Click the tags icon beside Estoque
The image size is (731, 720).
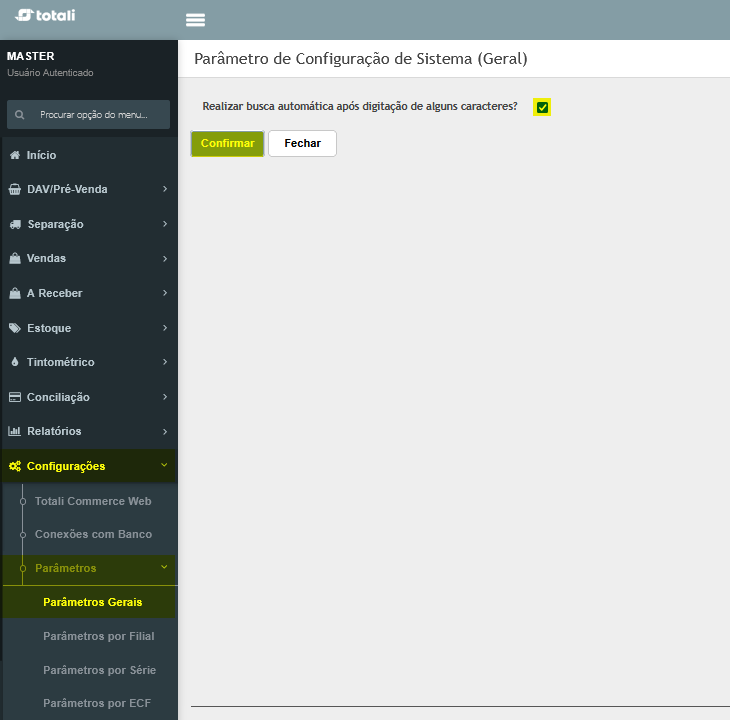[x=15, y=328]
